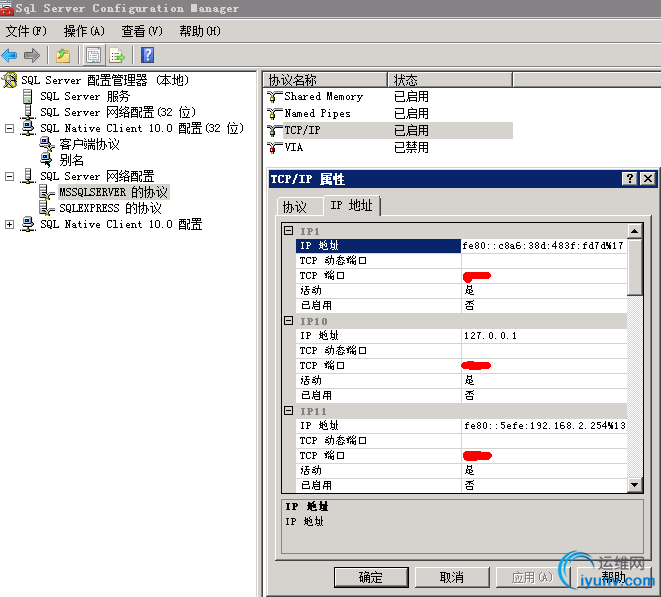Click the 确定 button
The height and width of the screenshot is (597, 661).
coord(371,577)
